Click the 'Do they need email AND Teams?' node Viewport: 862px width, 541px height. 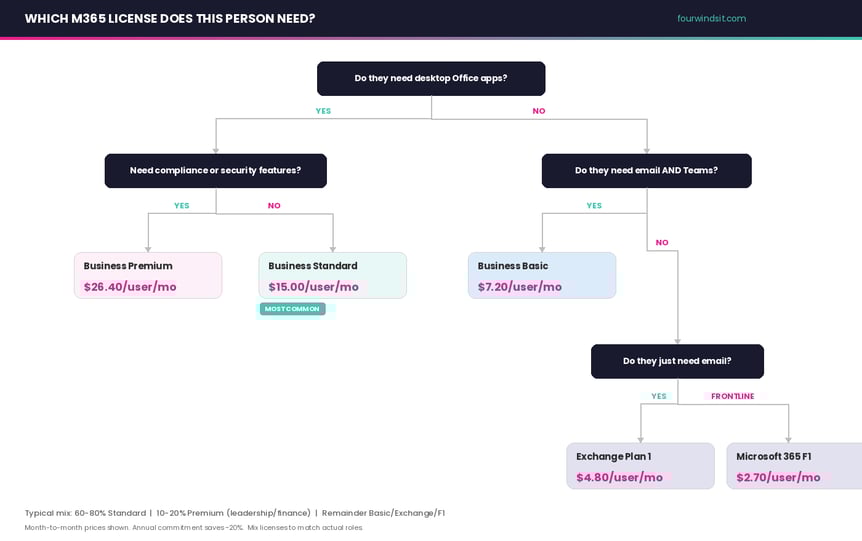click(646, 170)
